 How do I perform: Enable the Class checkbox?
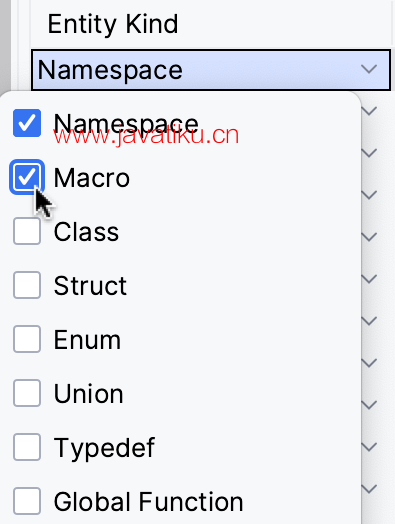[x=27, y=231]
